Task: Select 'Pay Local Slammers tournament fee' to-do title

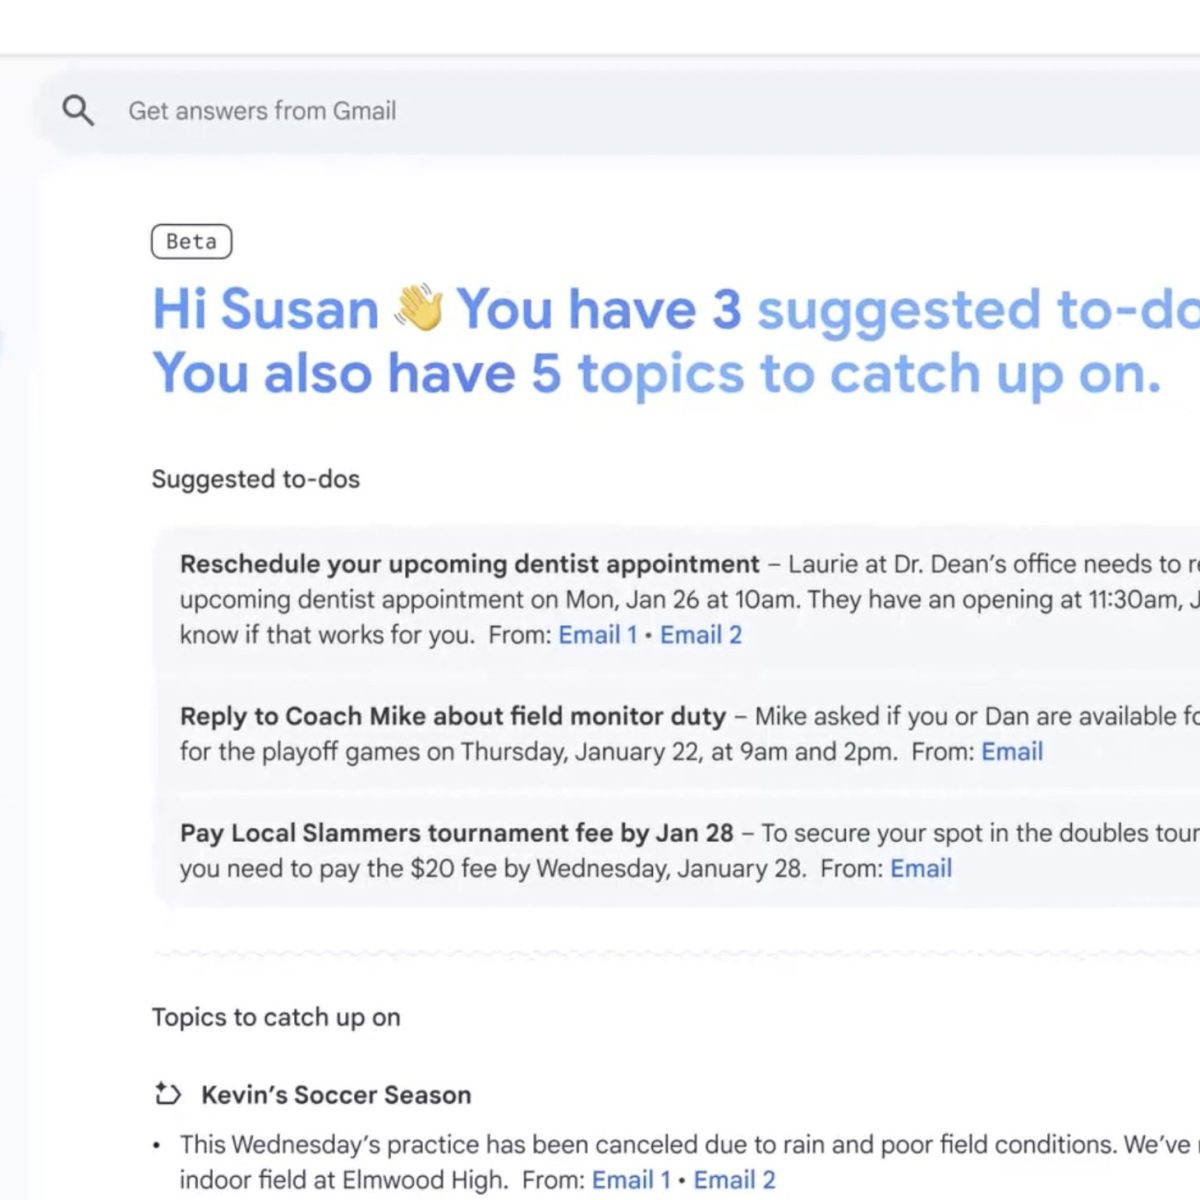Action: click(x=456, y=833)
